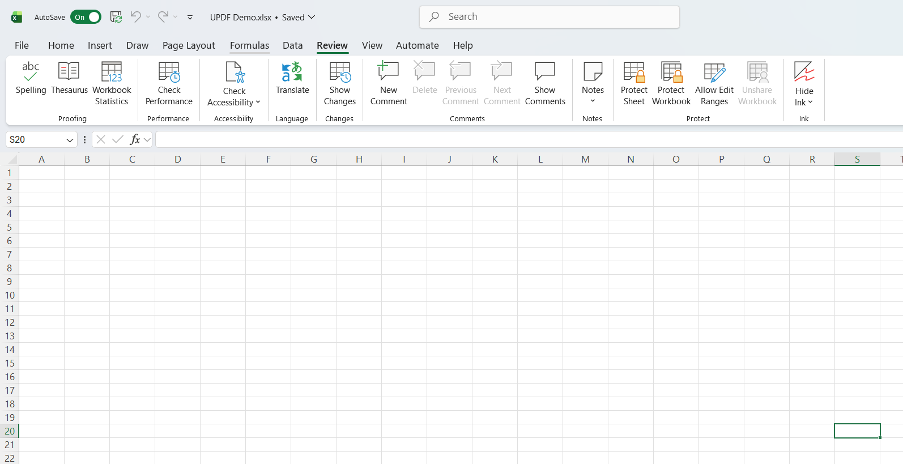Open Workbook Statistics
This screenshot has width=904, height=464.
(112, 79)
